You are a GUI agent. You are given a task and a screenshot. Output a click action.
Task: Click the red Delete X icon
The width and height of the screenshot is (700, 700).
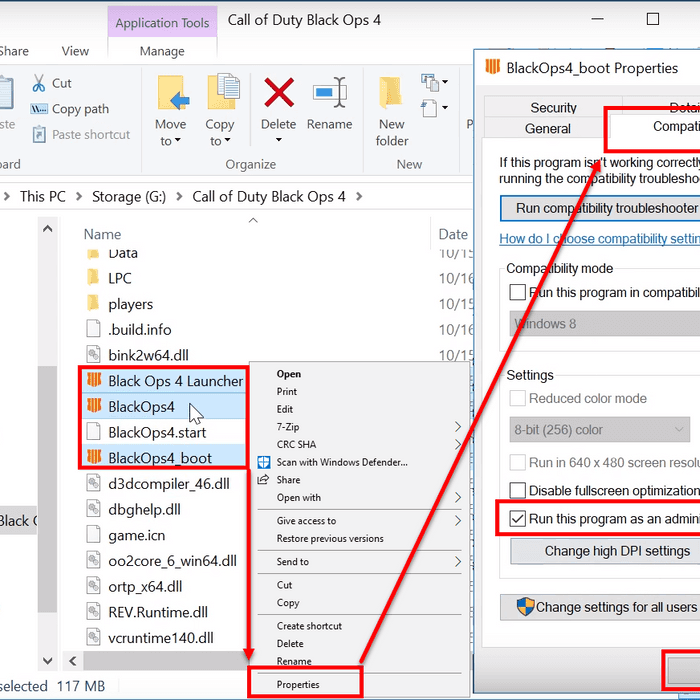pos(279,92)
